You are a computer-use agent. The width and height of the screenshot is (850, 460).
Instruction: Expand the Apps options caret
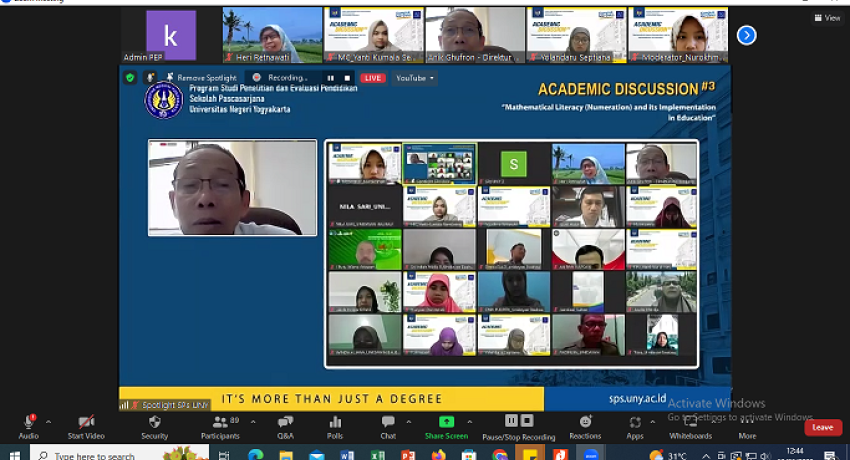coord(653,422)
